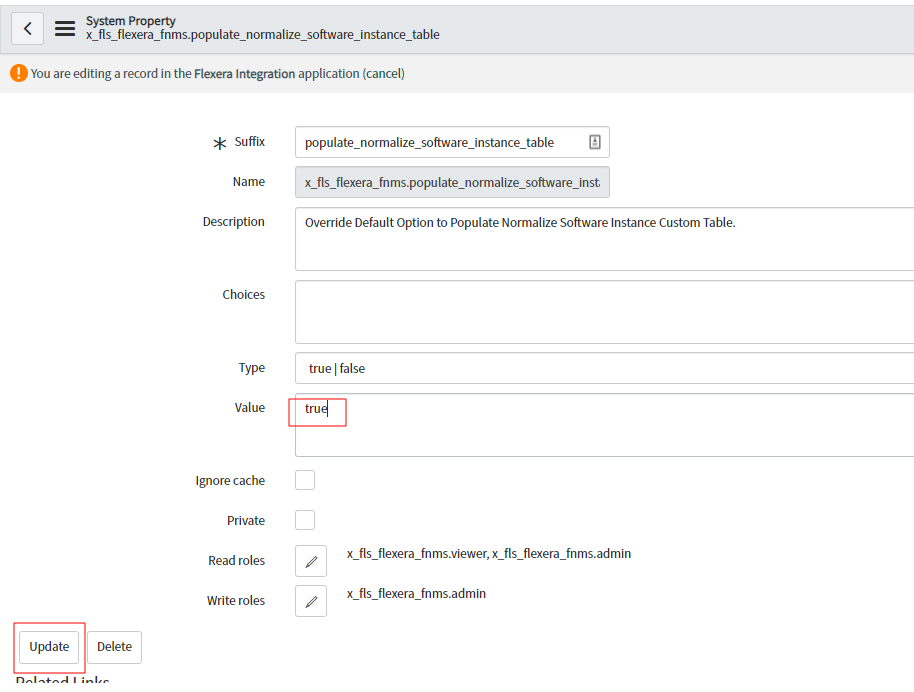
Task: Select the System Property record header icon
Action: (x=64, y=28)
